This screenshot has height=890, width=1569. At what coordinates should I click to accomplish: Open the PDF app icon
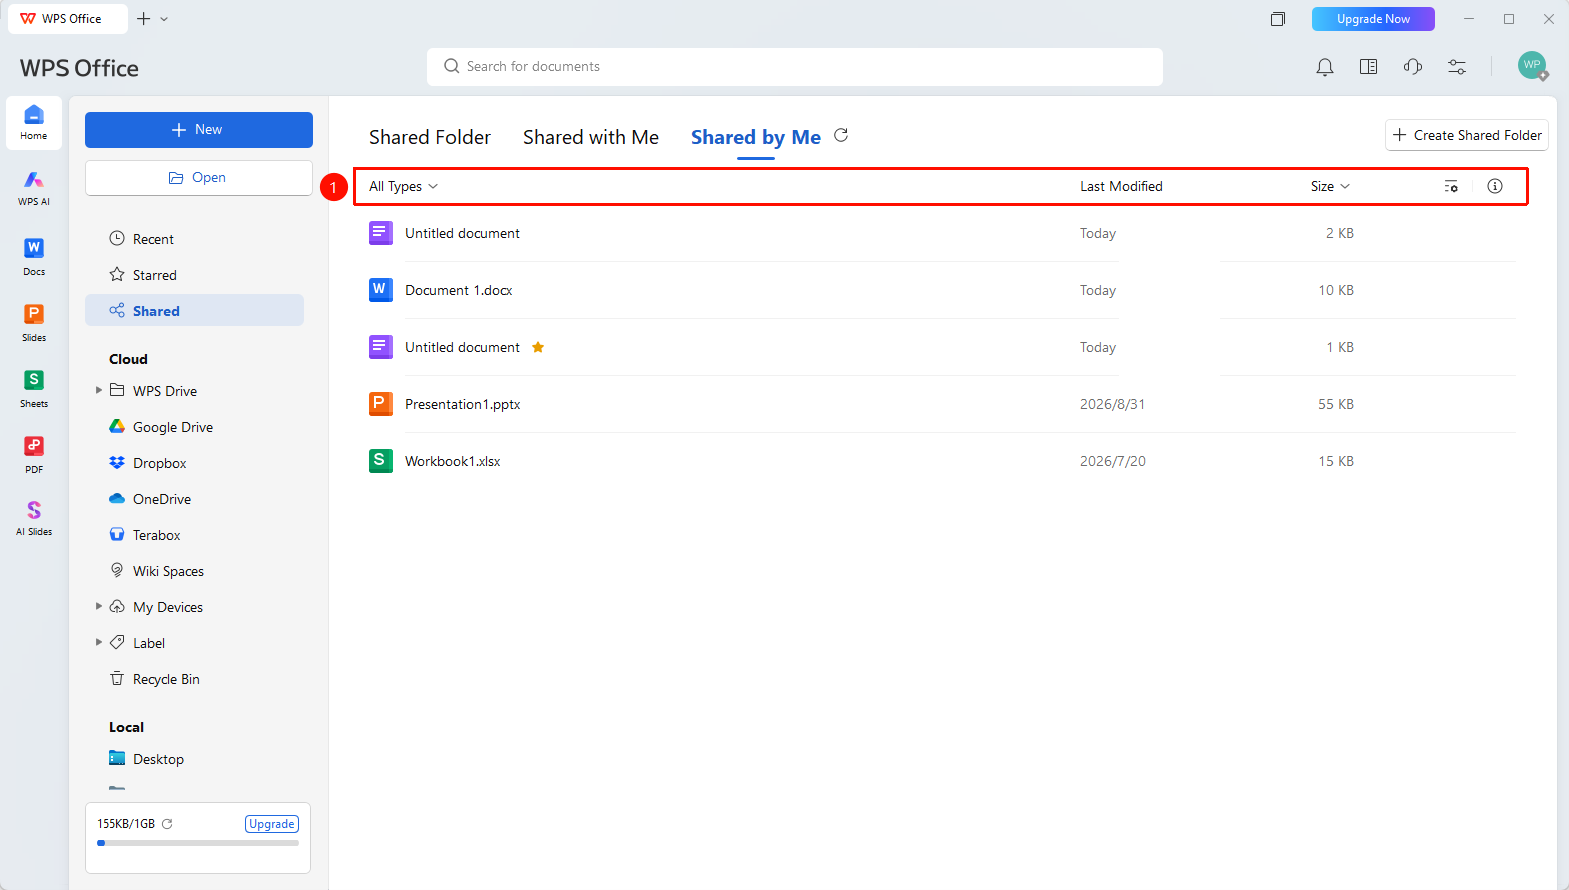(34, 454)
